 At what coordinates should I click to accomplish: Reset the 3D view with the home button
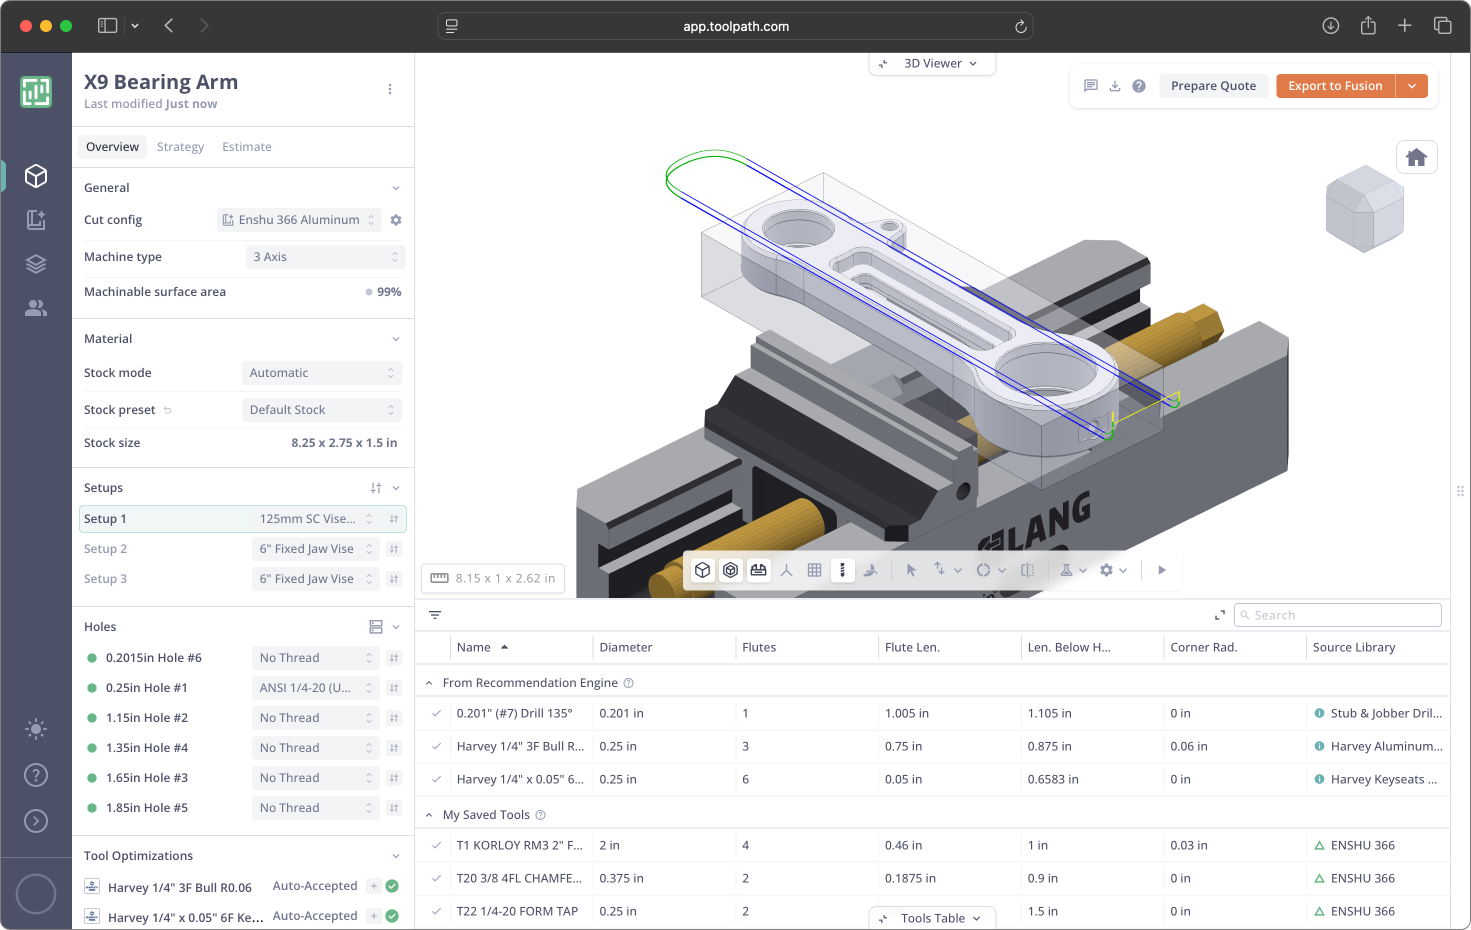pos(1416,157)
